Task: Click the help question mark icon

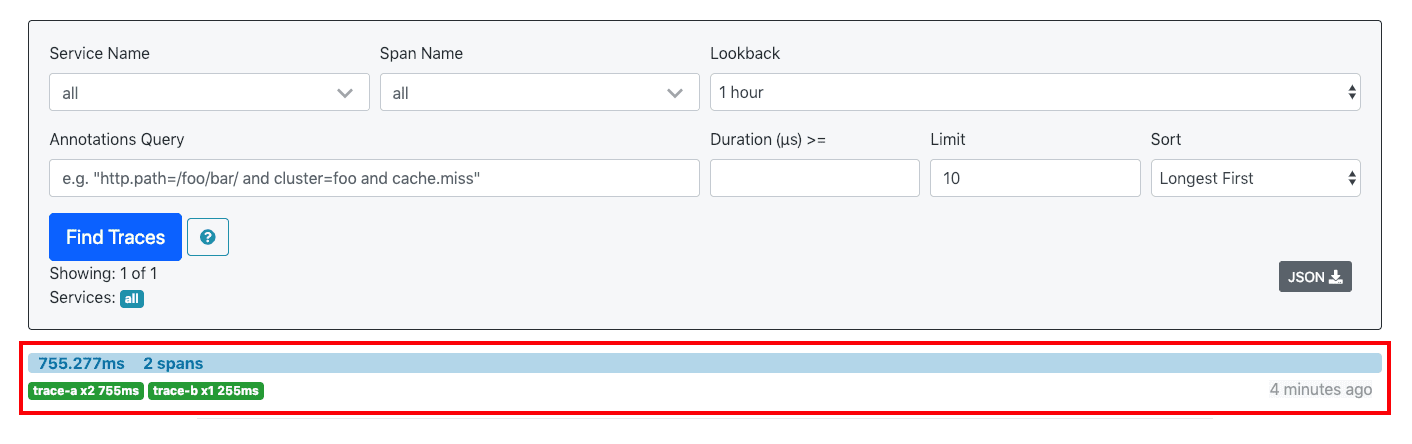Action: pos(208,237)
